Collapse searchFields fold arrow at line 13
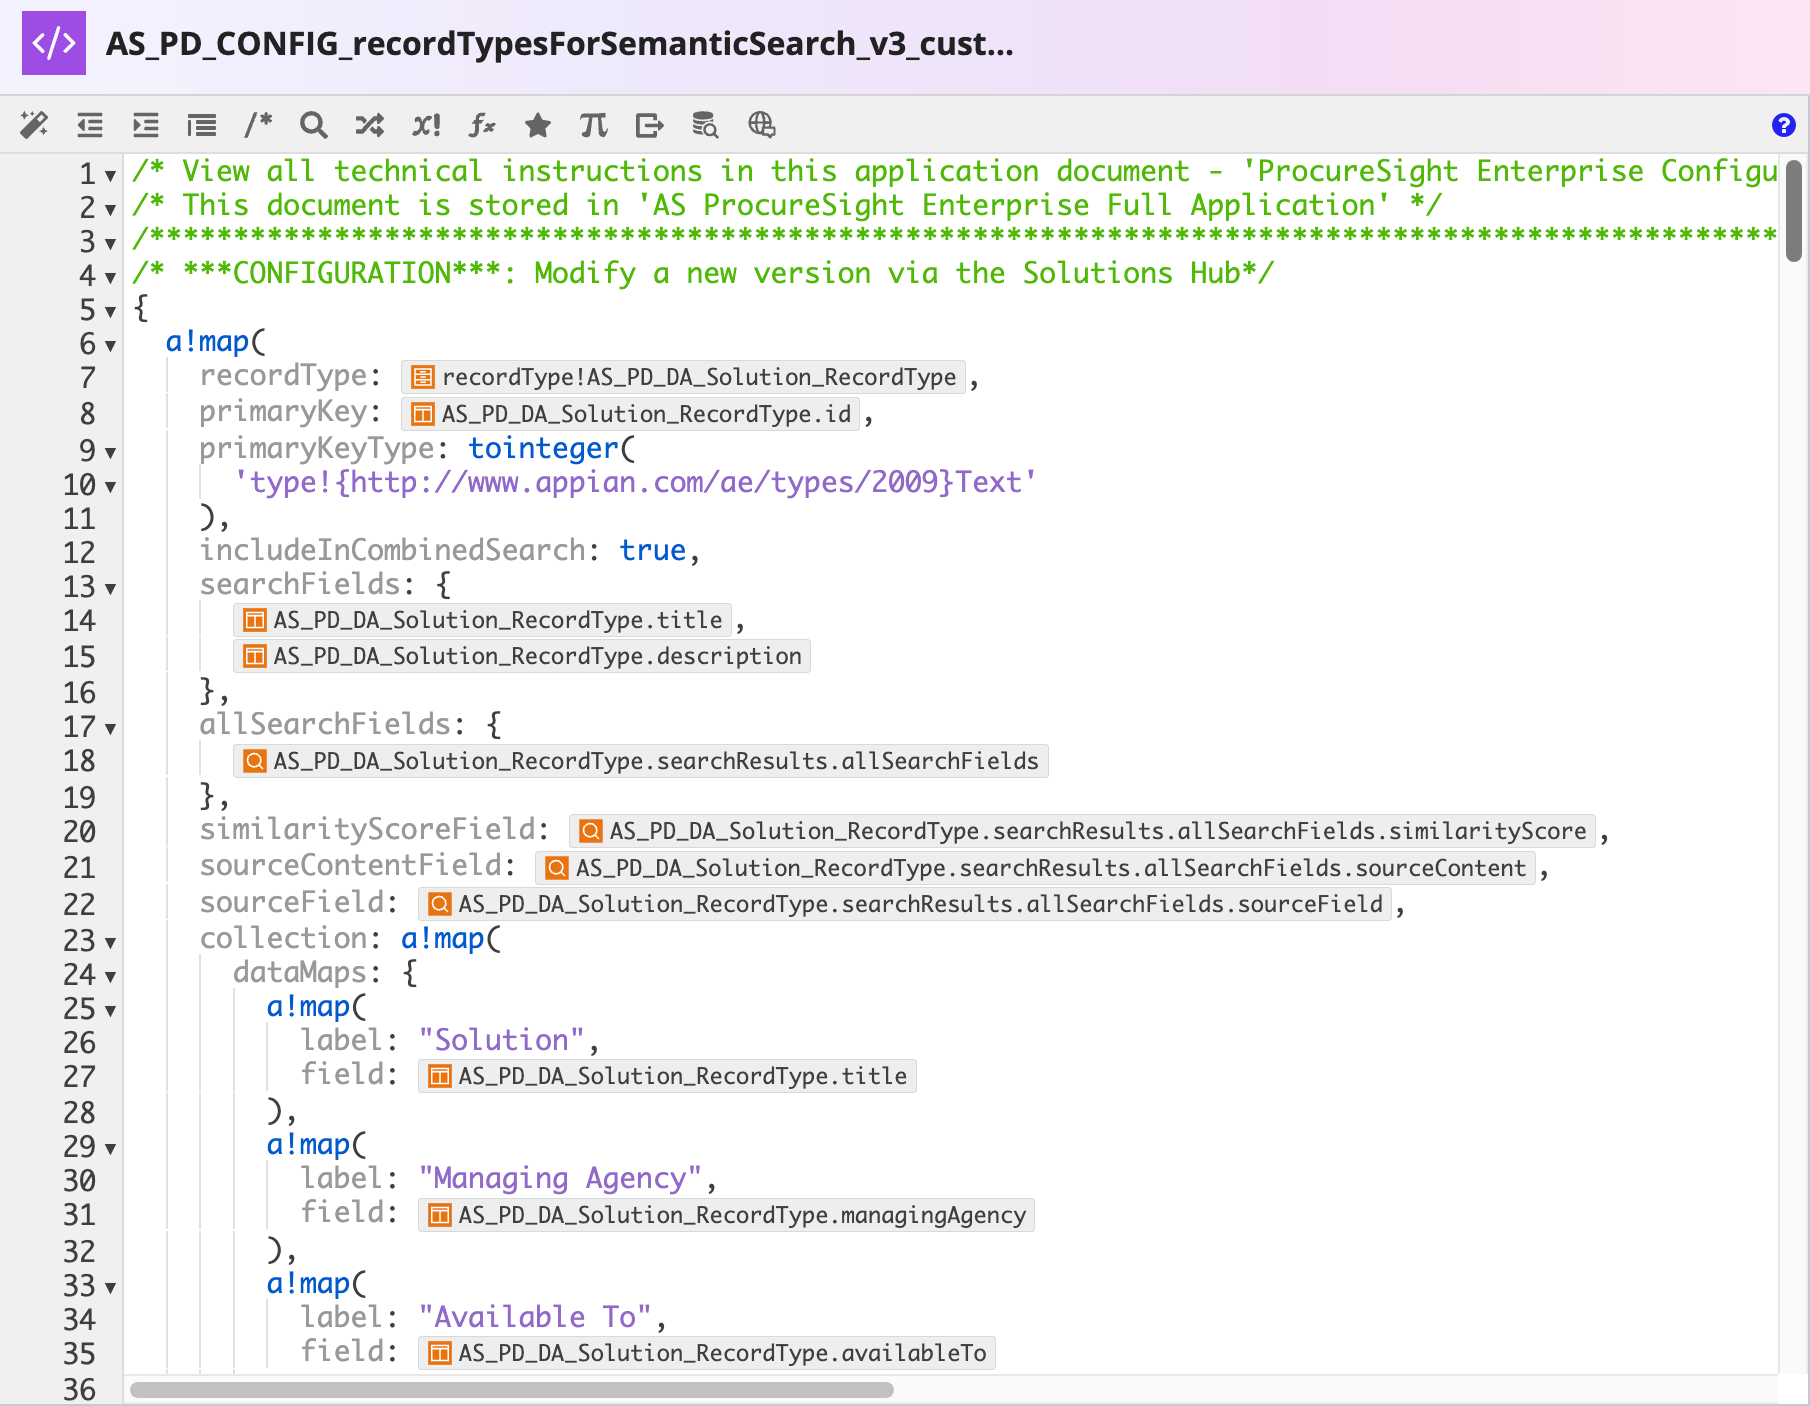This screenshot has width=1810, height=1406. click(110, 587)
